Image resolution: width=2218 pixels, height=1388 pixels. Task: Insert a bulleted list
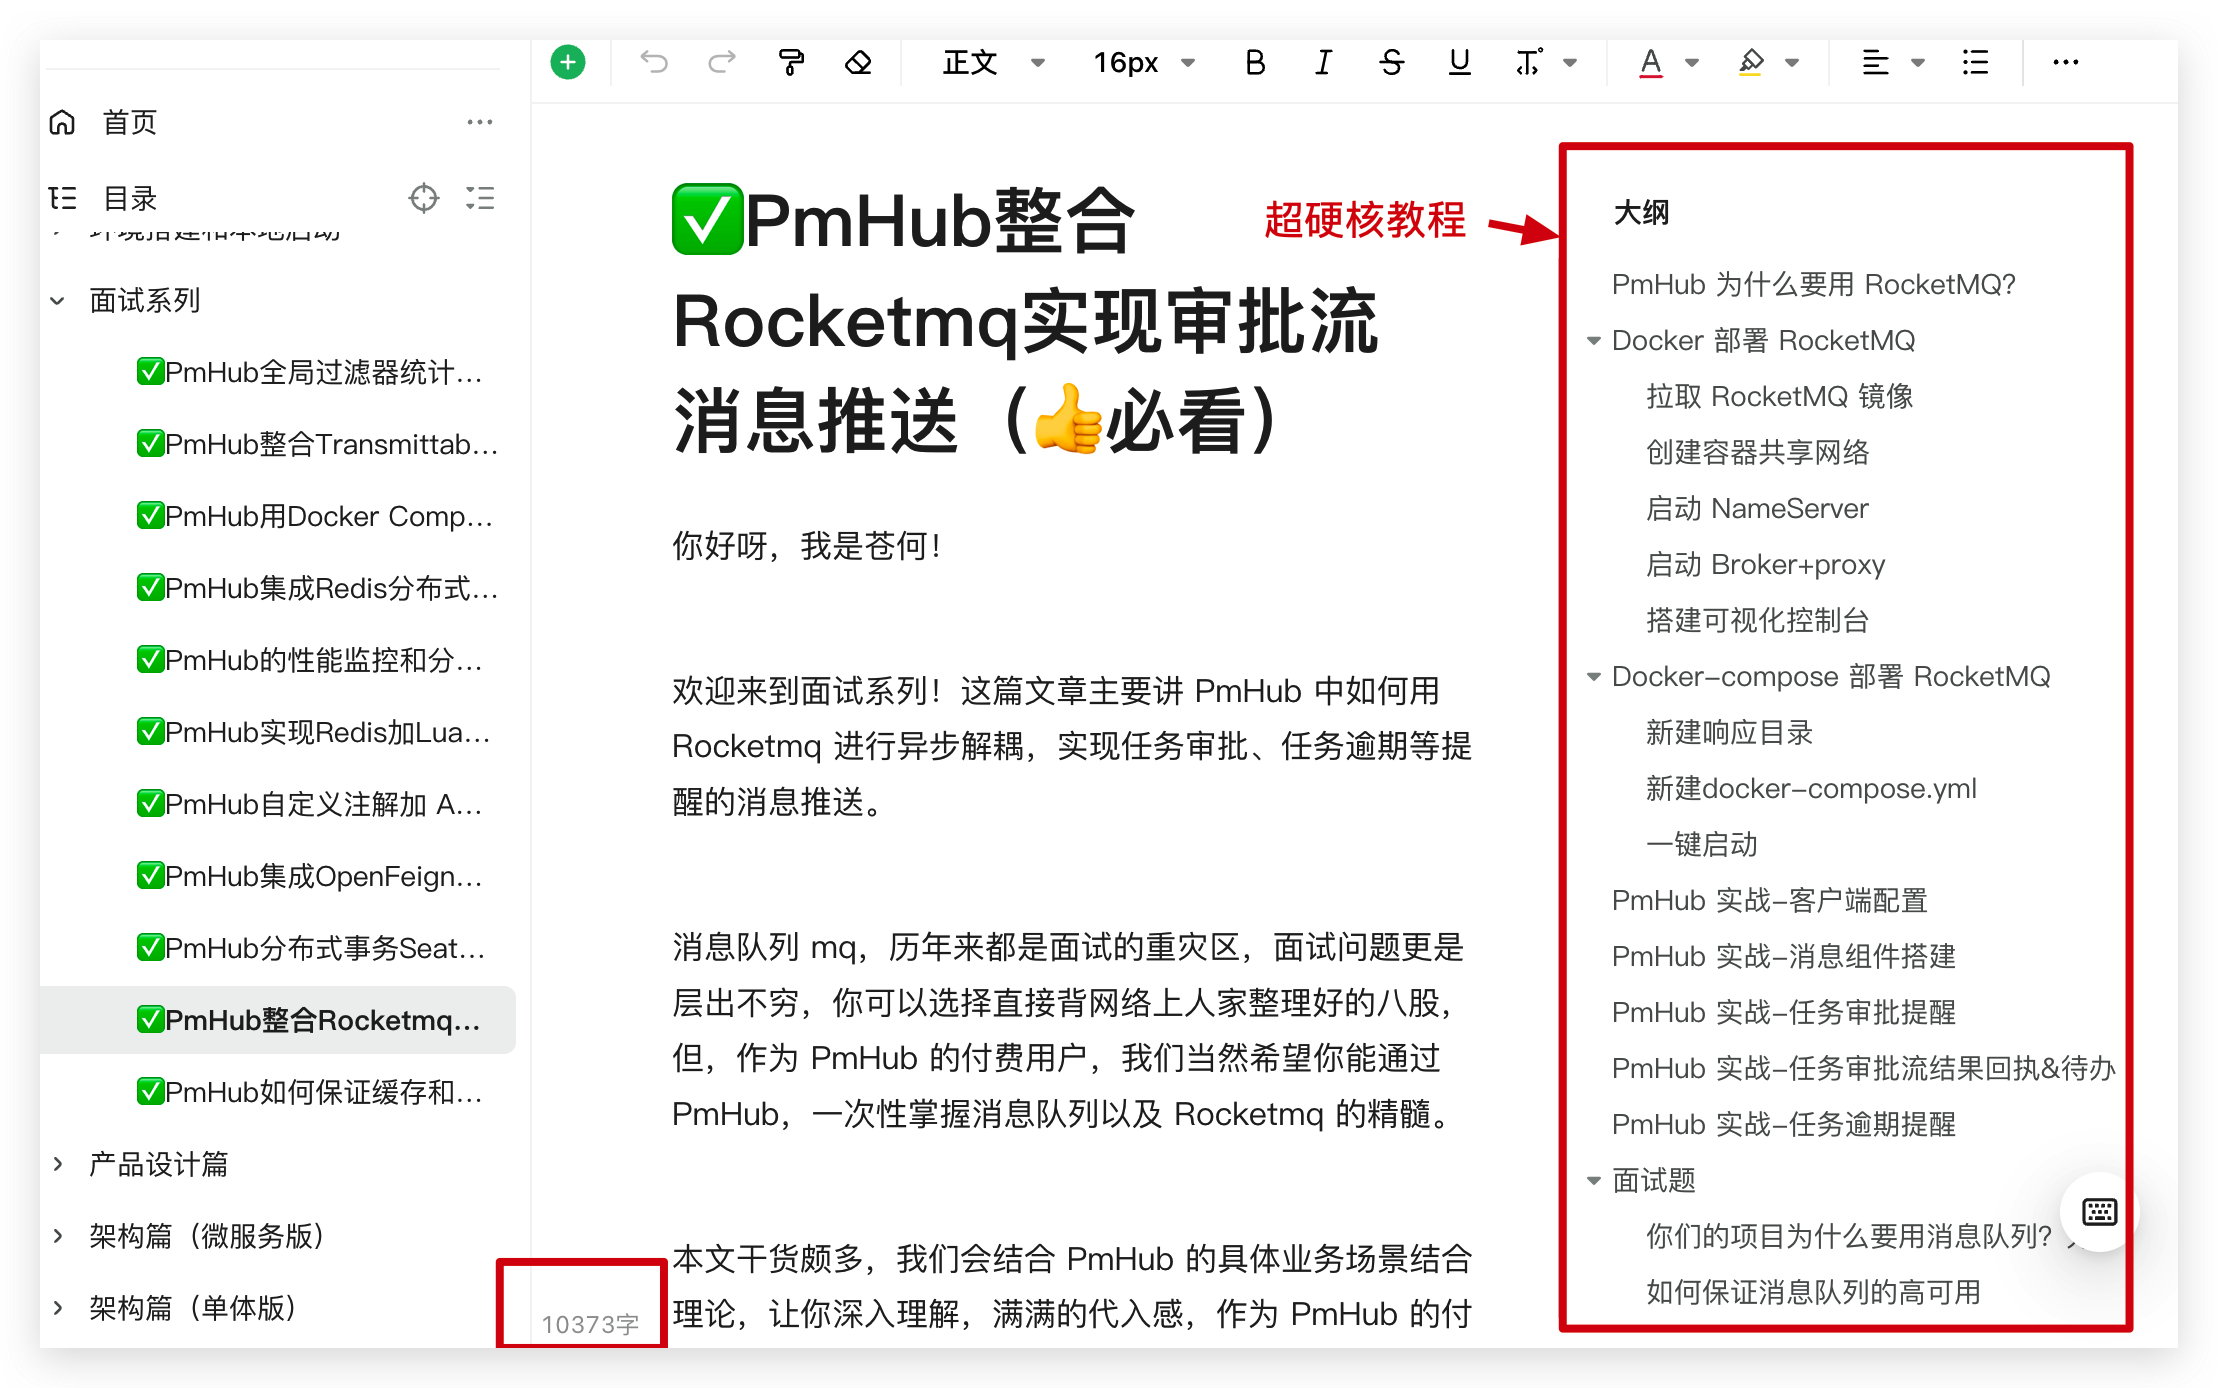1975,62
